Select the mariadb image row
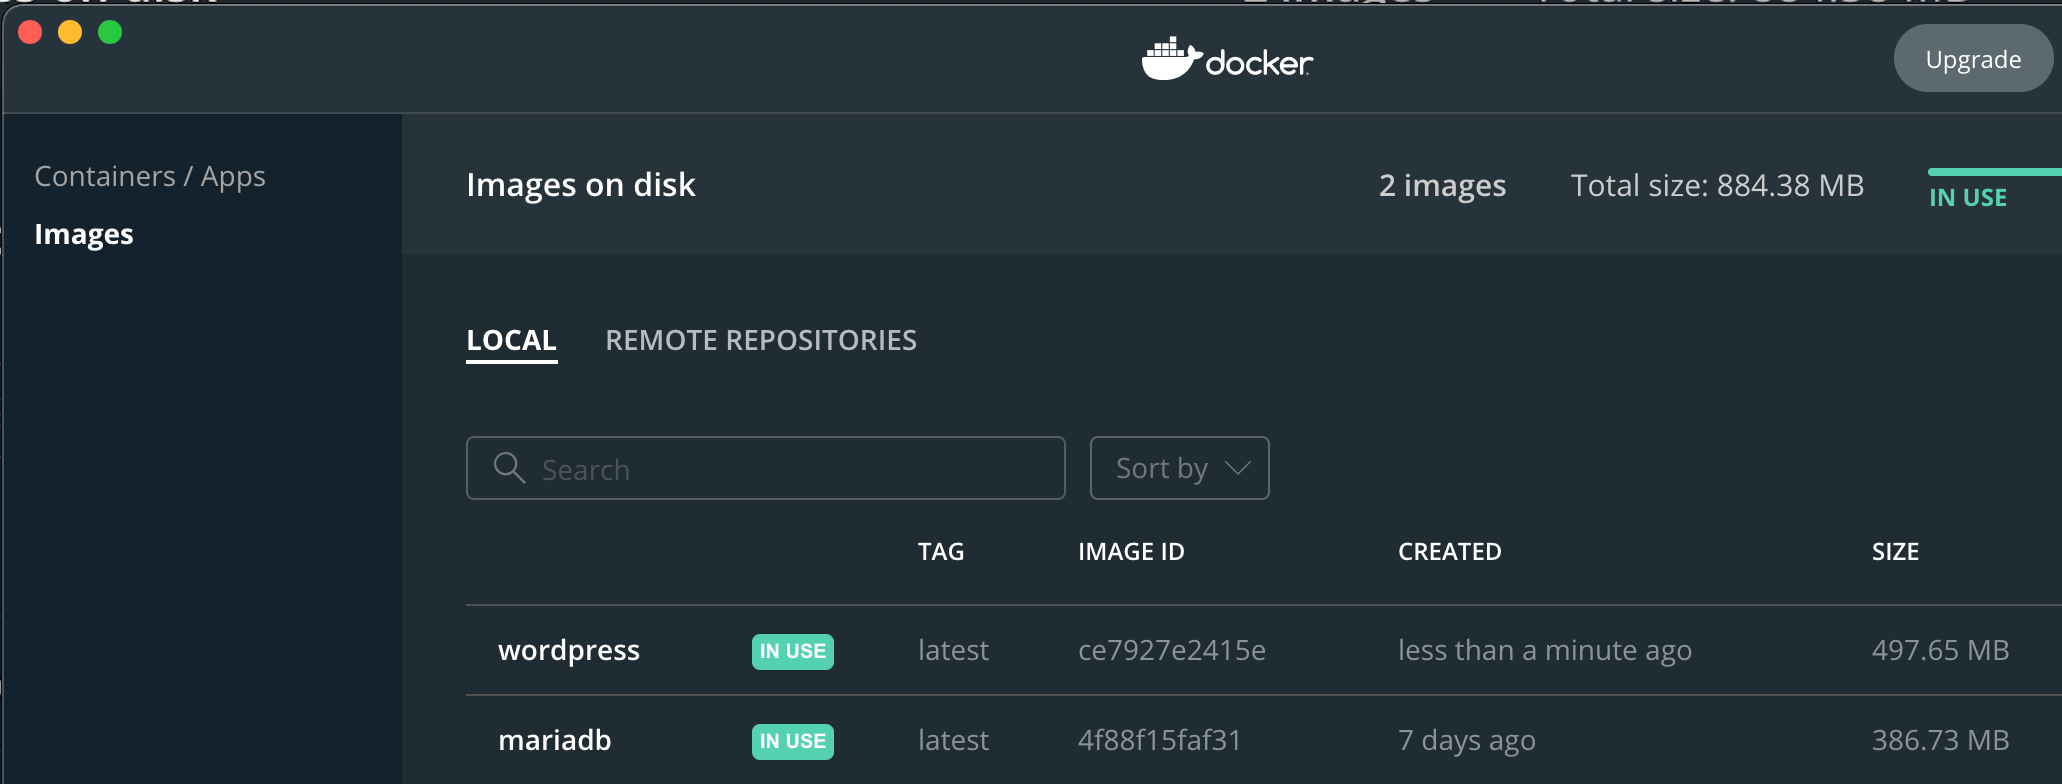The image size is (2062, 784). 554,741
